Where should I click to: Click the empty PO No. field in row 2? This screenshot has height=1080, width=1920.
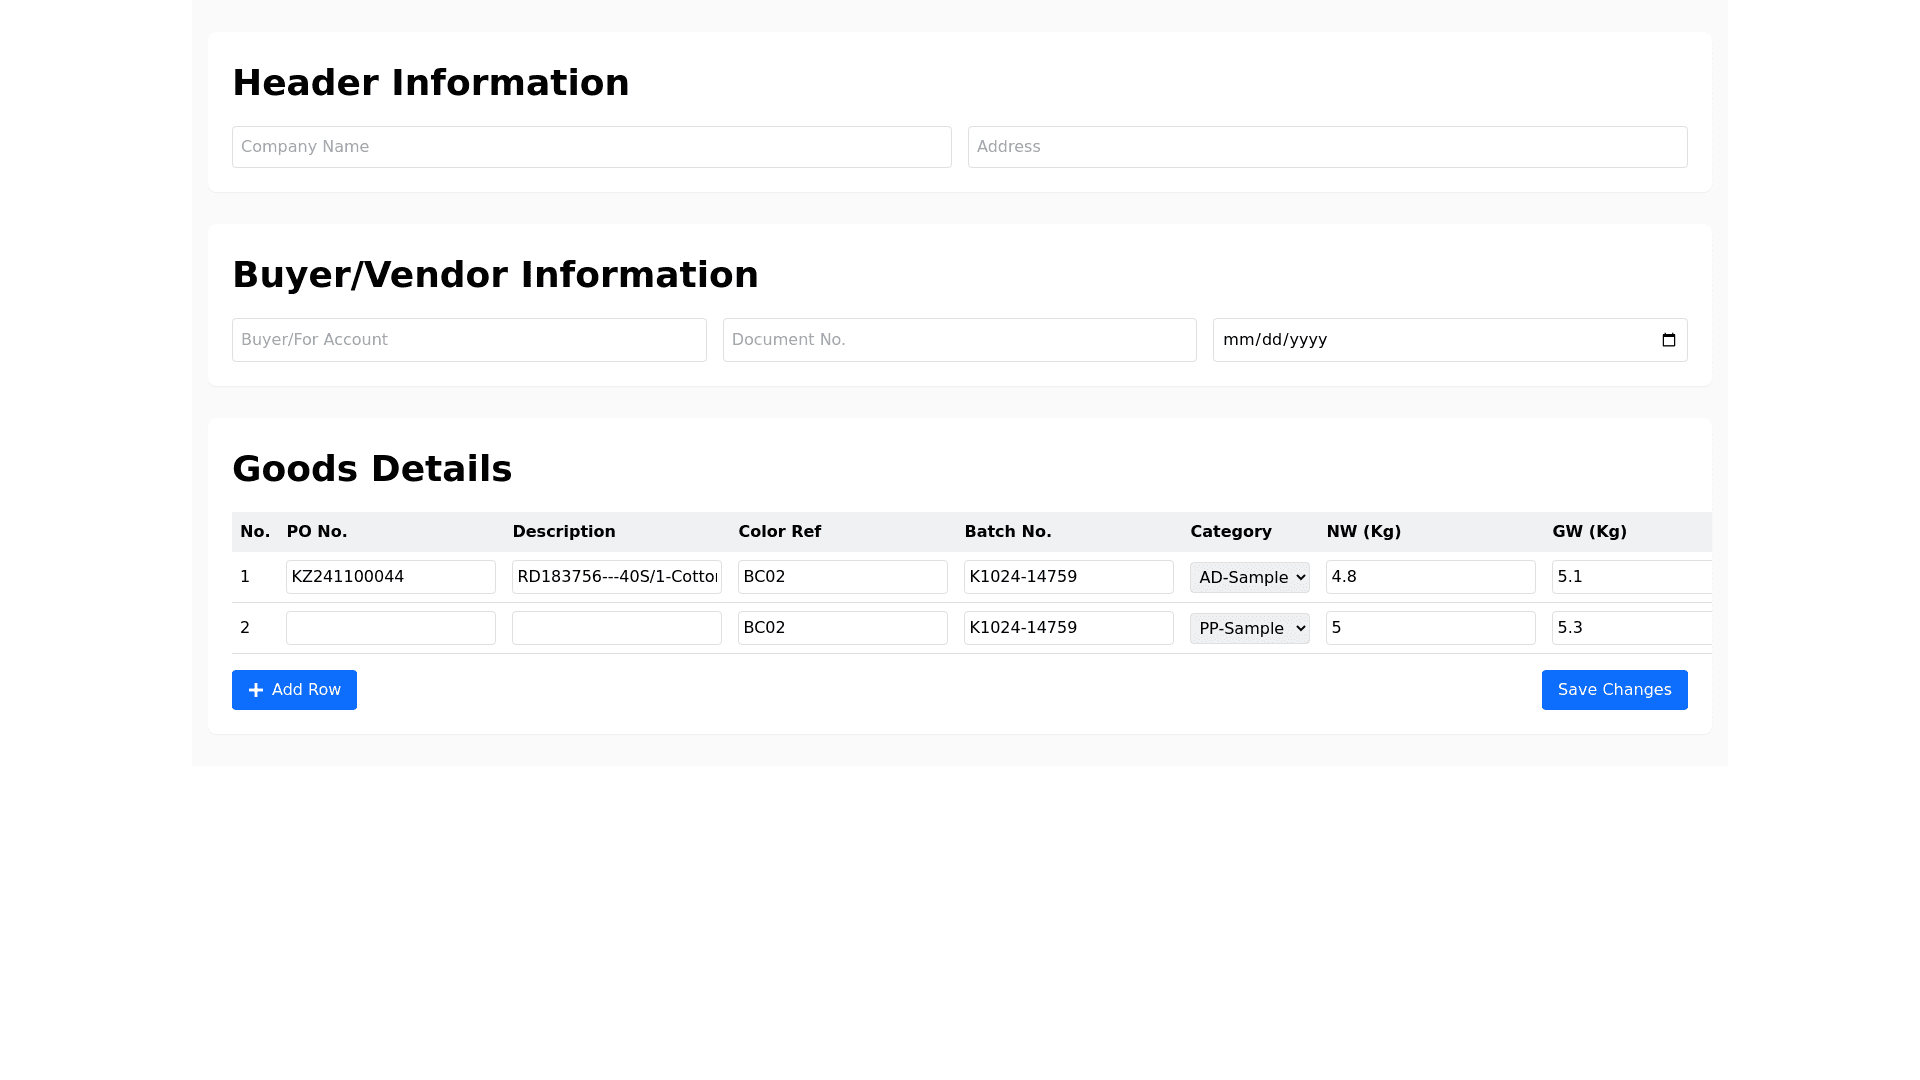[390, 628]
